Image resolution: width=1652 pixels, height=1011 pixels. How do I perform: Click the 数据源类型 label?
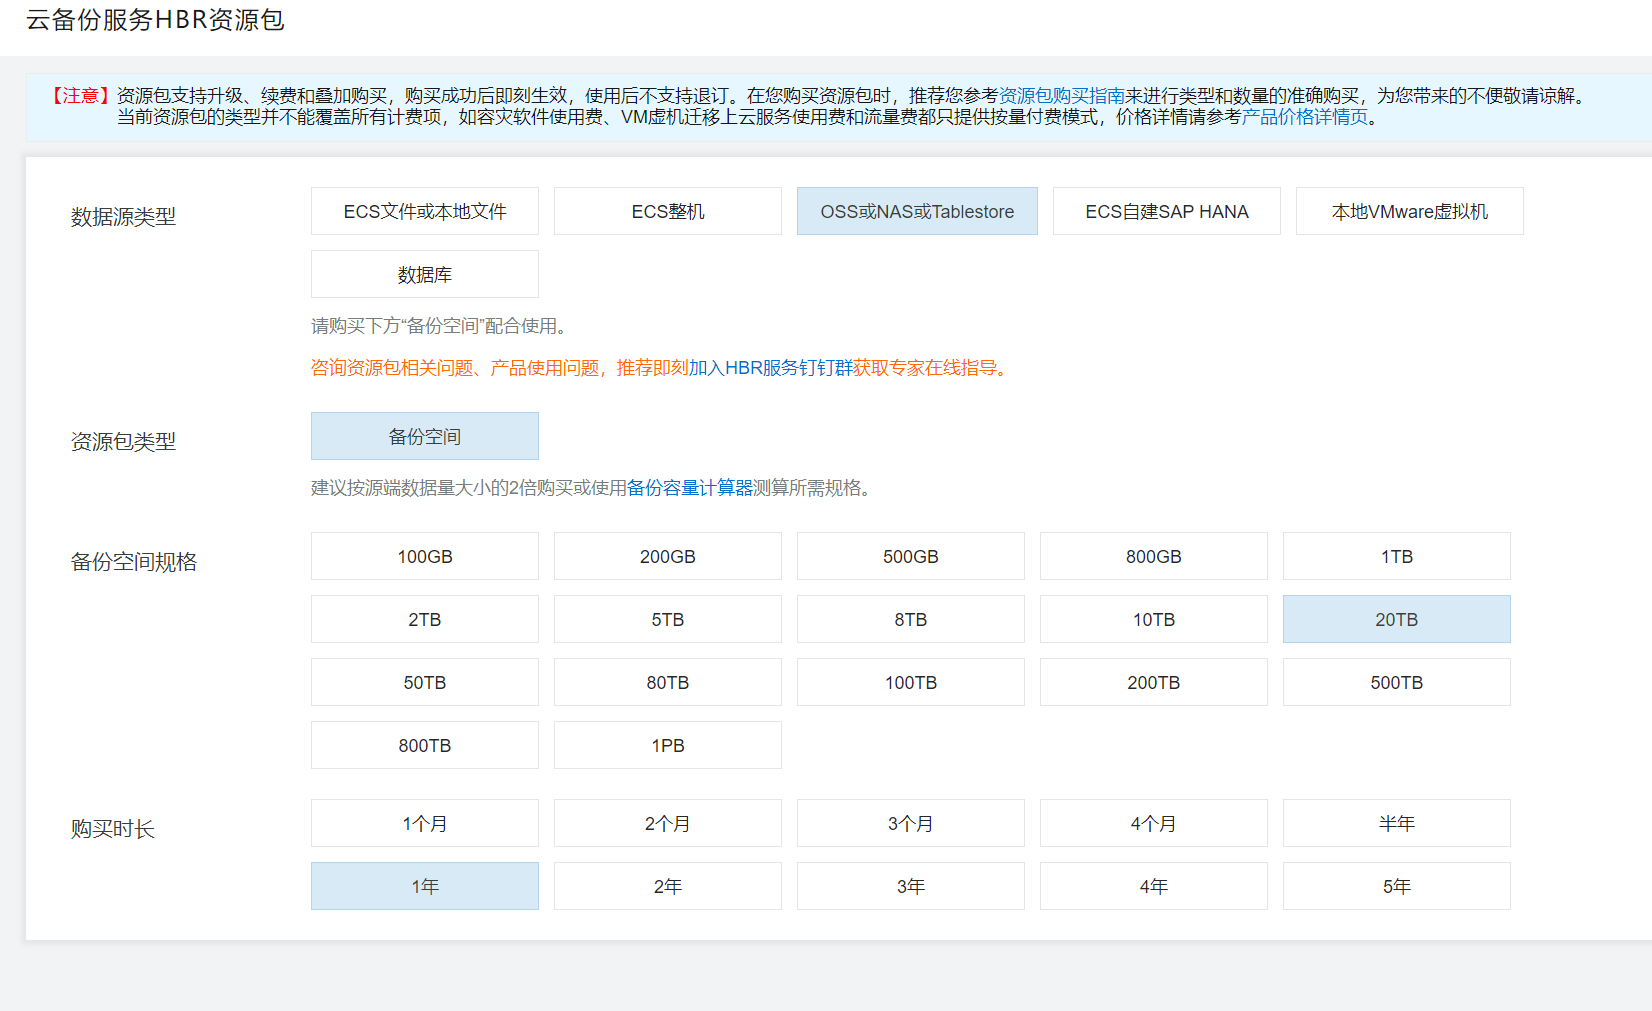pos(123,217)
